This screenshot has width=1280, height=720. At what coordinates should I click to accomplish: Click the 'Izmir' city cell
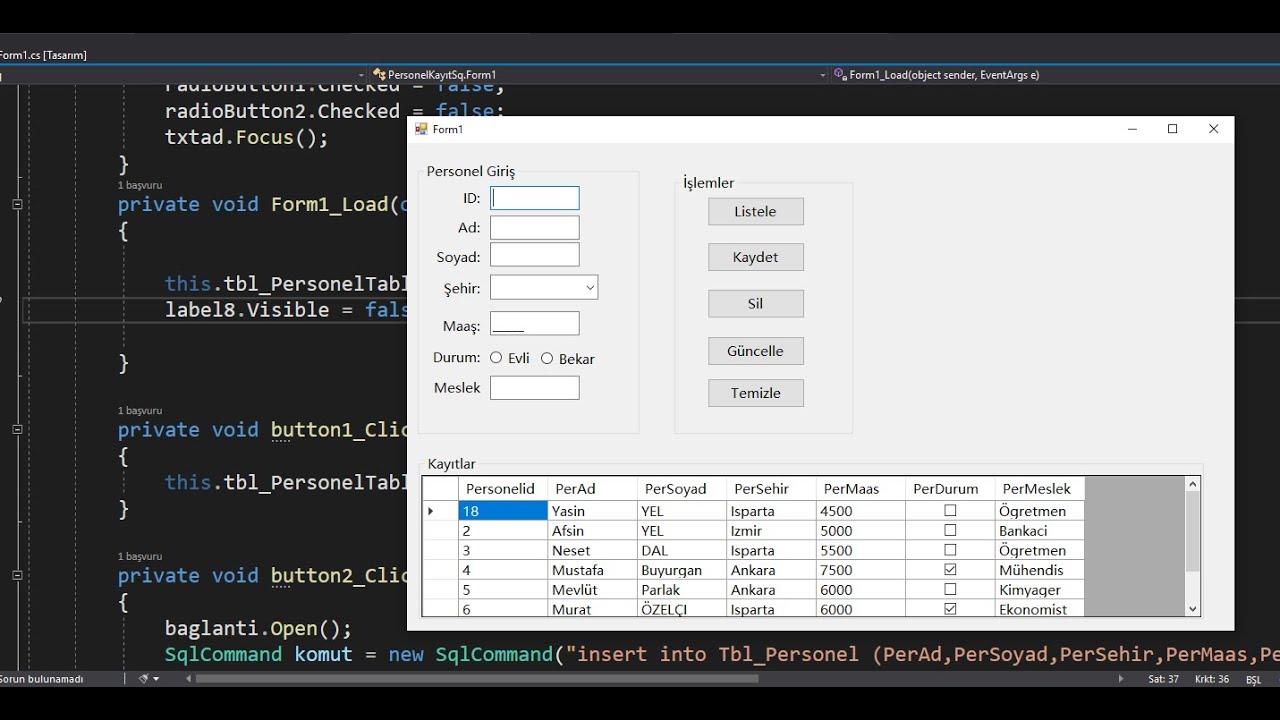(x=771, y=531)
